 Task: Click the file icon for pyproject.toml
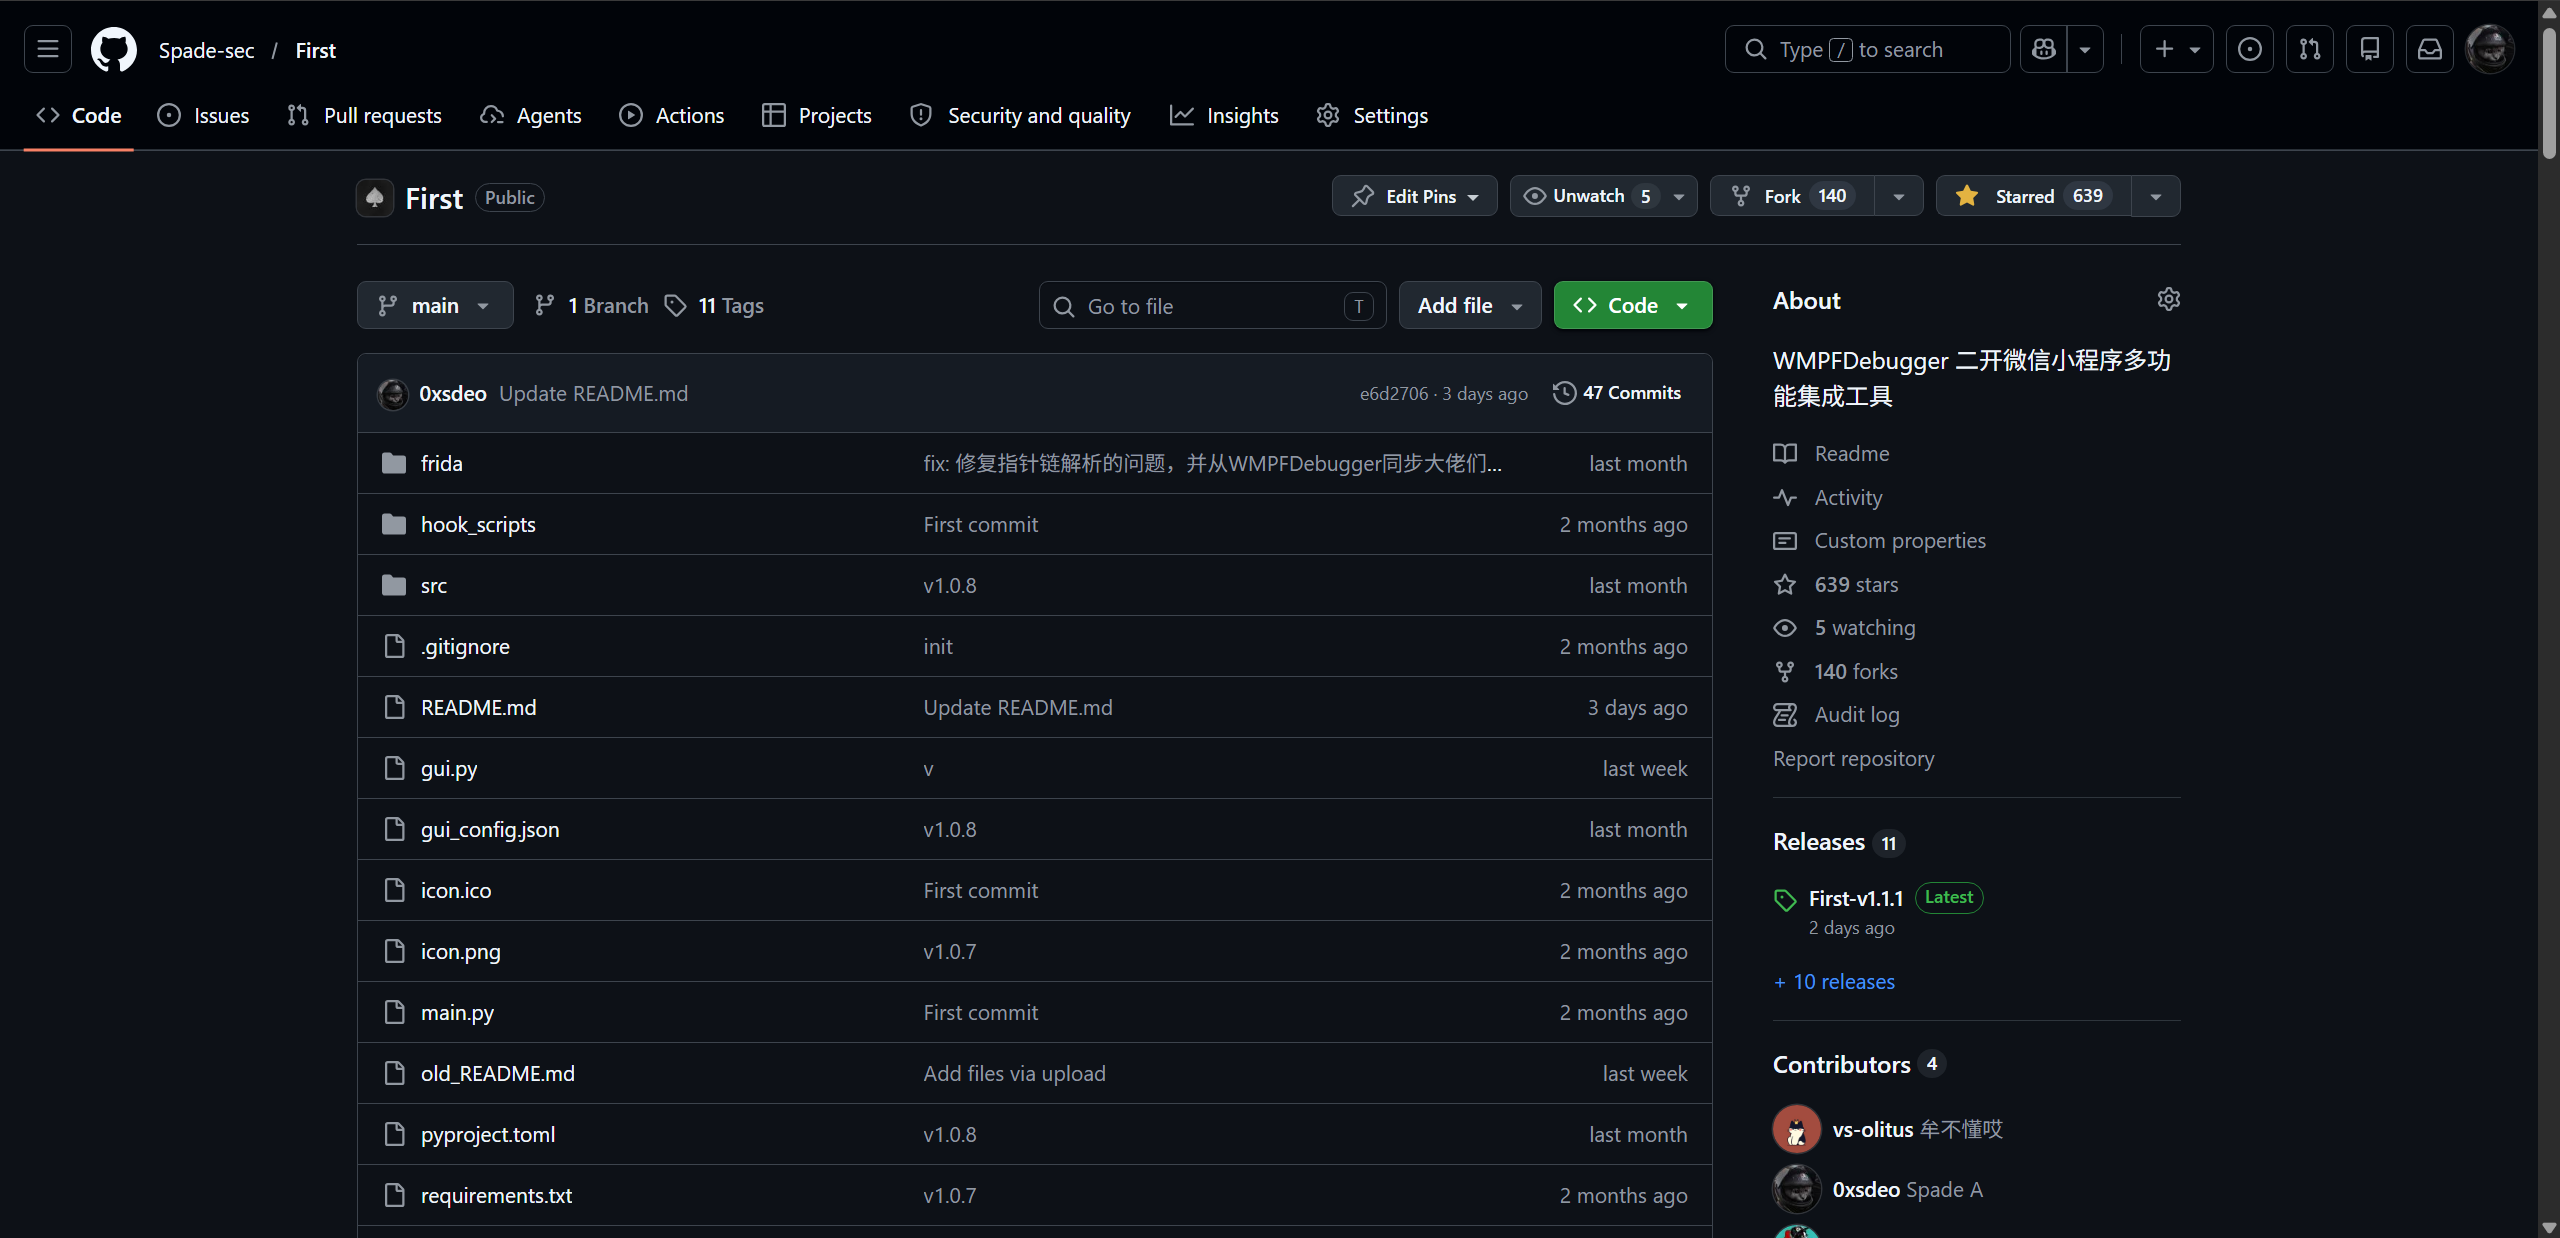pyautogui.click(x=395, y=1134)
